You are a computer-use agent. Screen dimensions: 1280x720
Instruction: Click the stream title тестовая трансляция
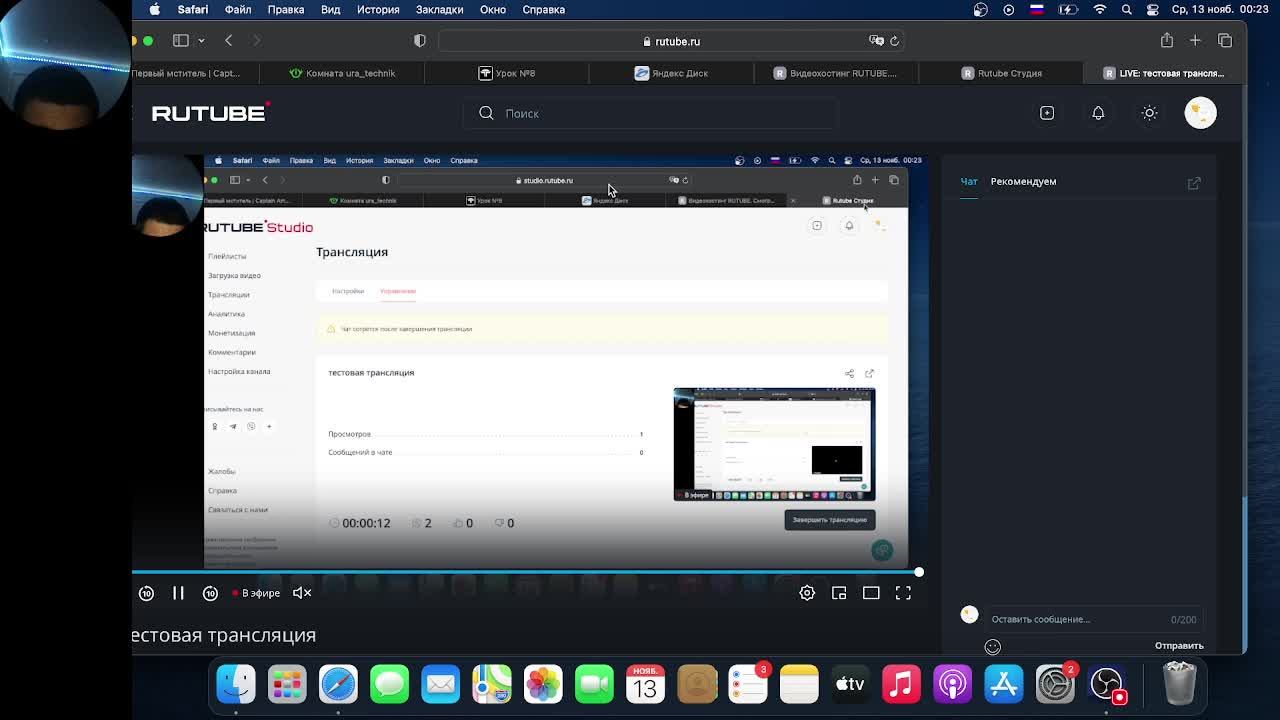click(x=225, y=635)
